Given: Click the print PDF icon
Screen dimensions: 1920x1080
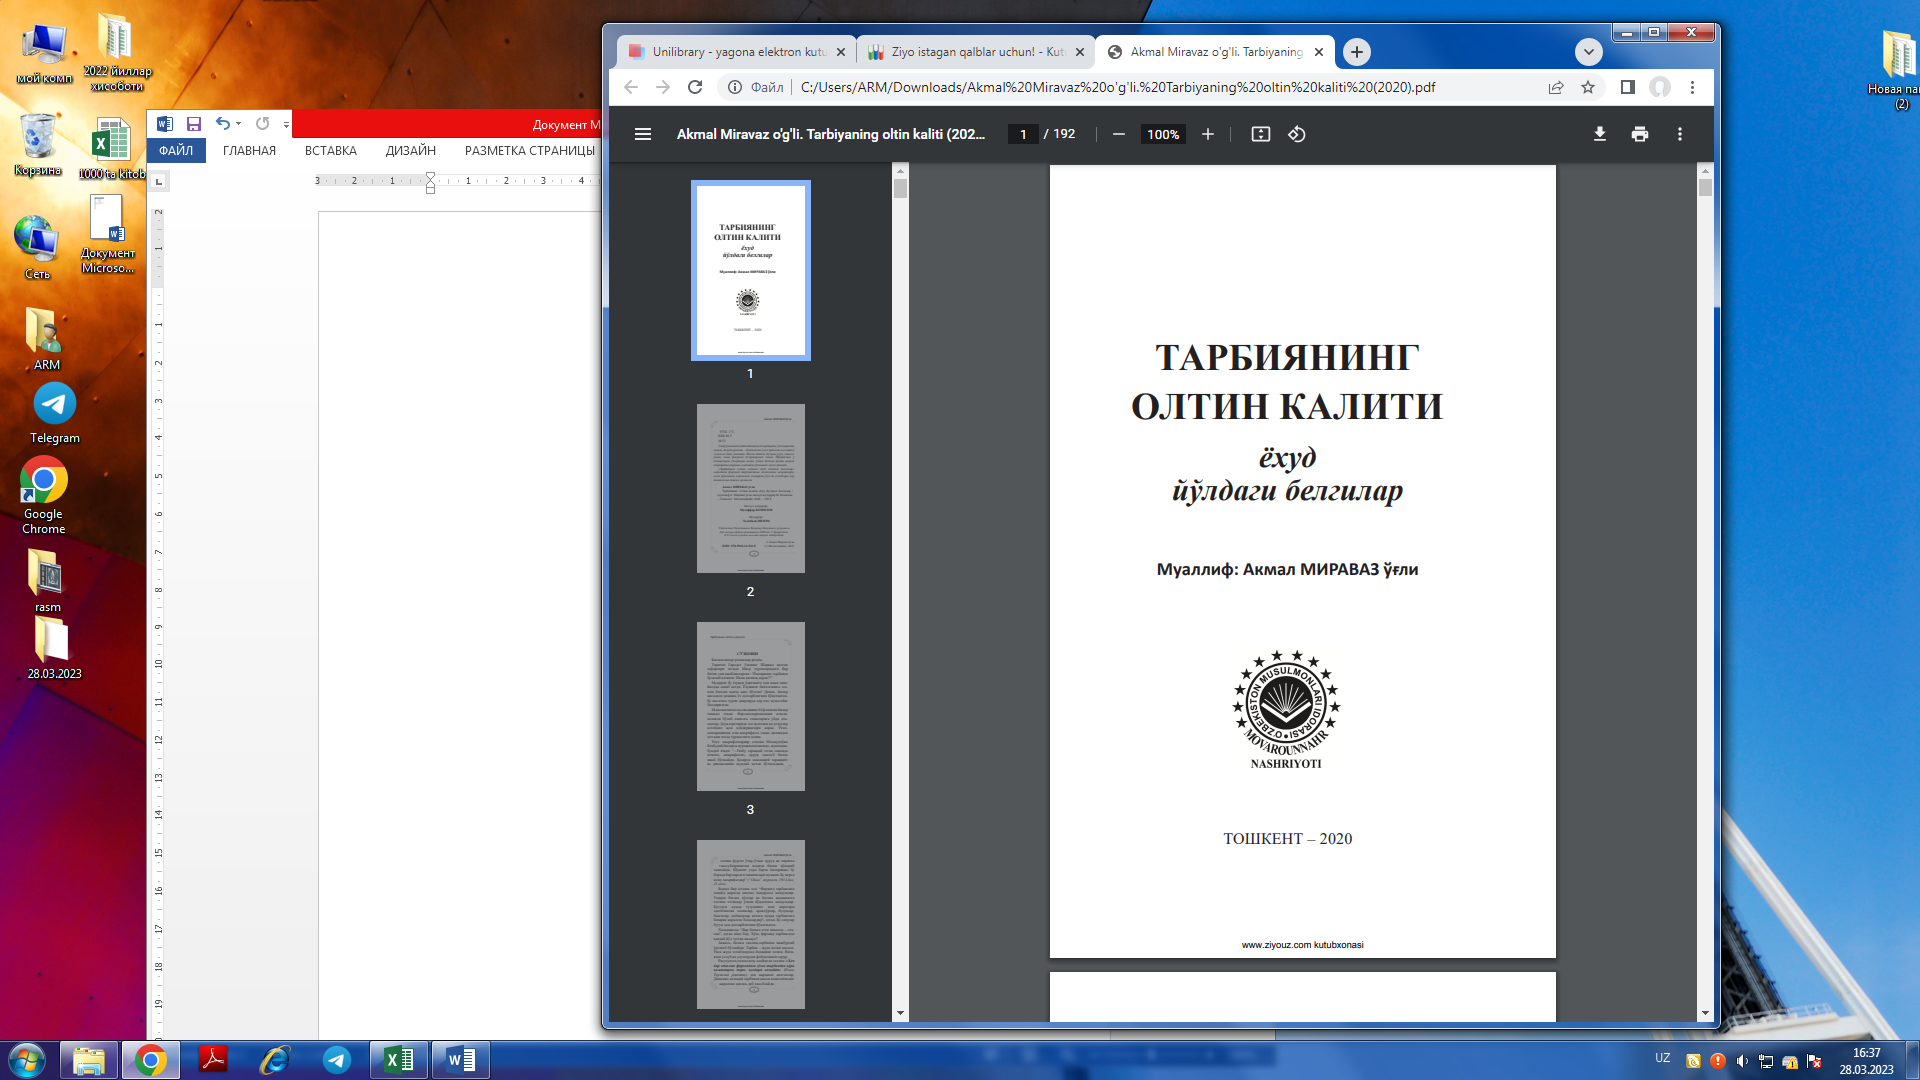Looking at the screenshot, I should pyautogui.click(x=1639, y=134).
